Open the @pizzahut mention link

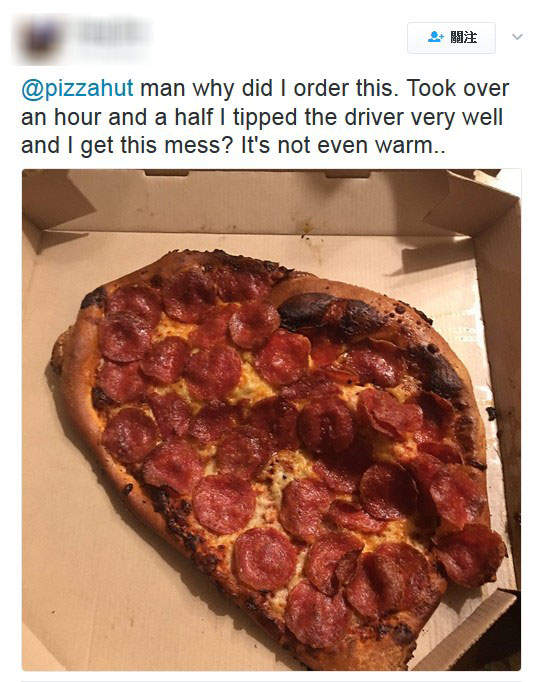(77, 88)
